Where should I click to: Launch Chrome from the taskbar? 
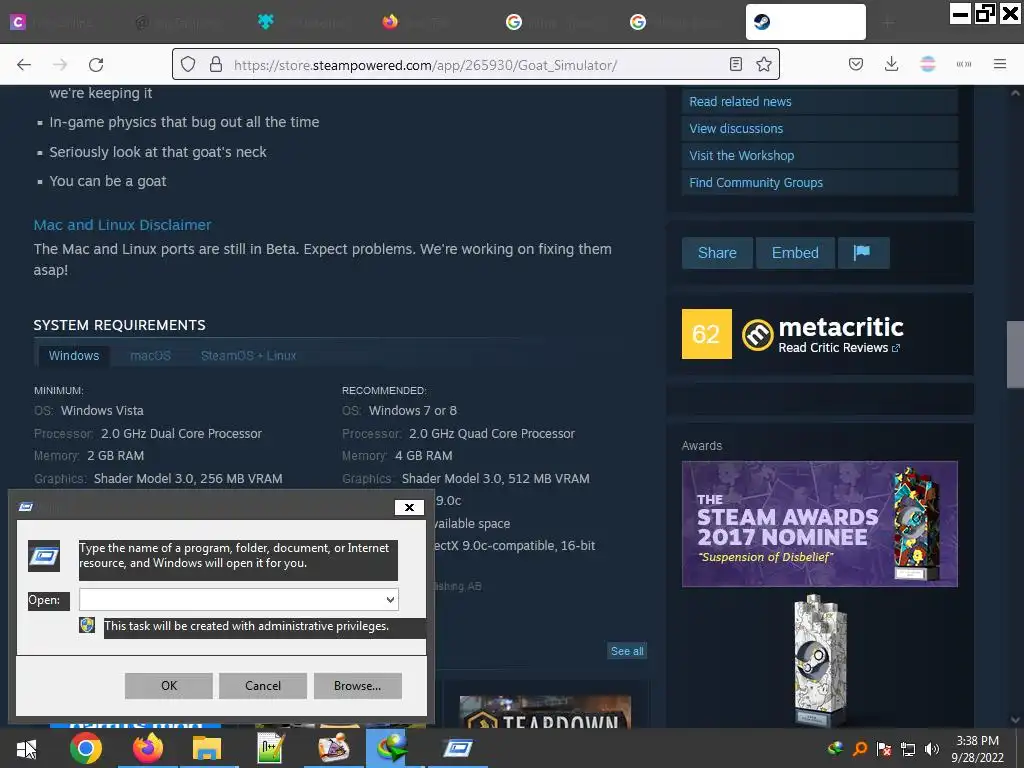coord(86,748)
